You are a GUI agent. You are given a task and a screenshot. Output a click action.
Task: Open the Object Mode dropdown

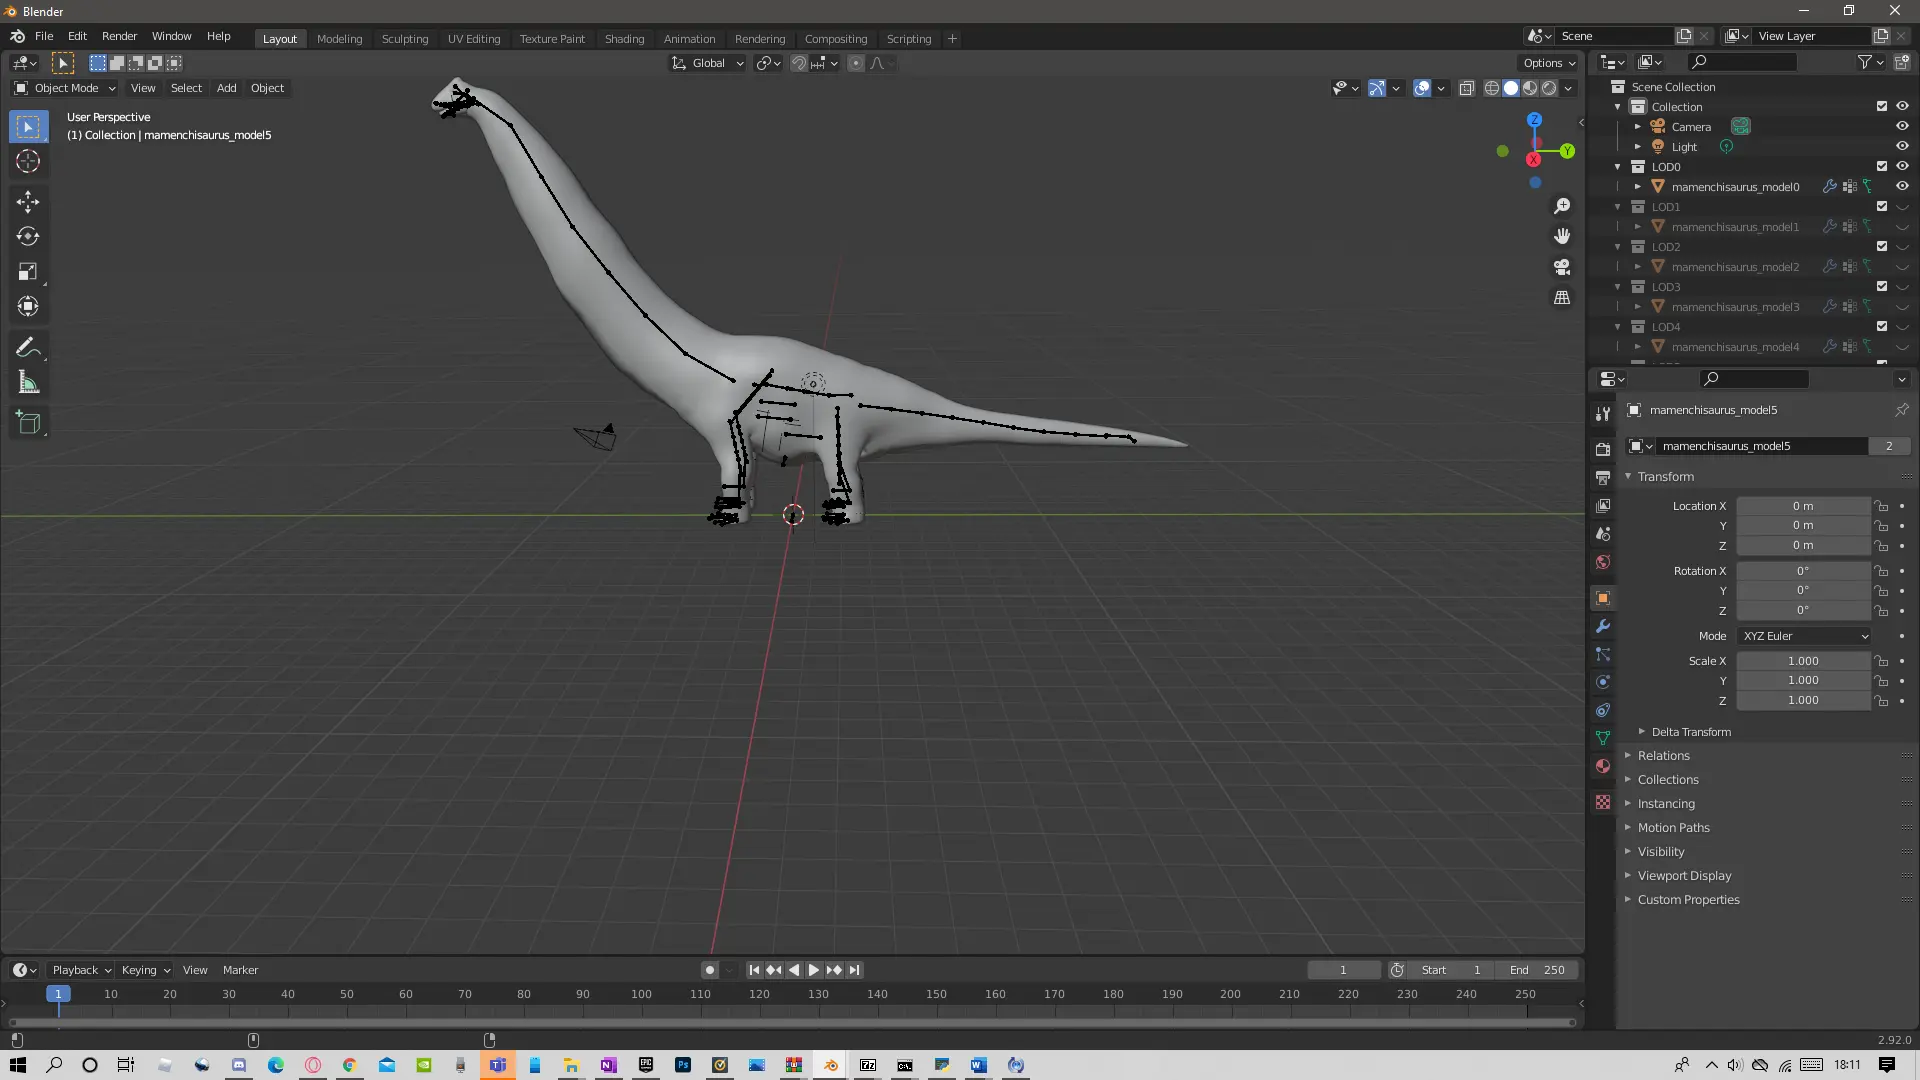pyautogui.click(x=65, y=88)
